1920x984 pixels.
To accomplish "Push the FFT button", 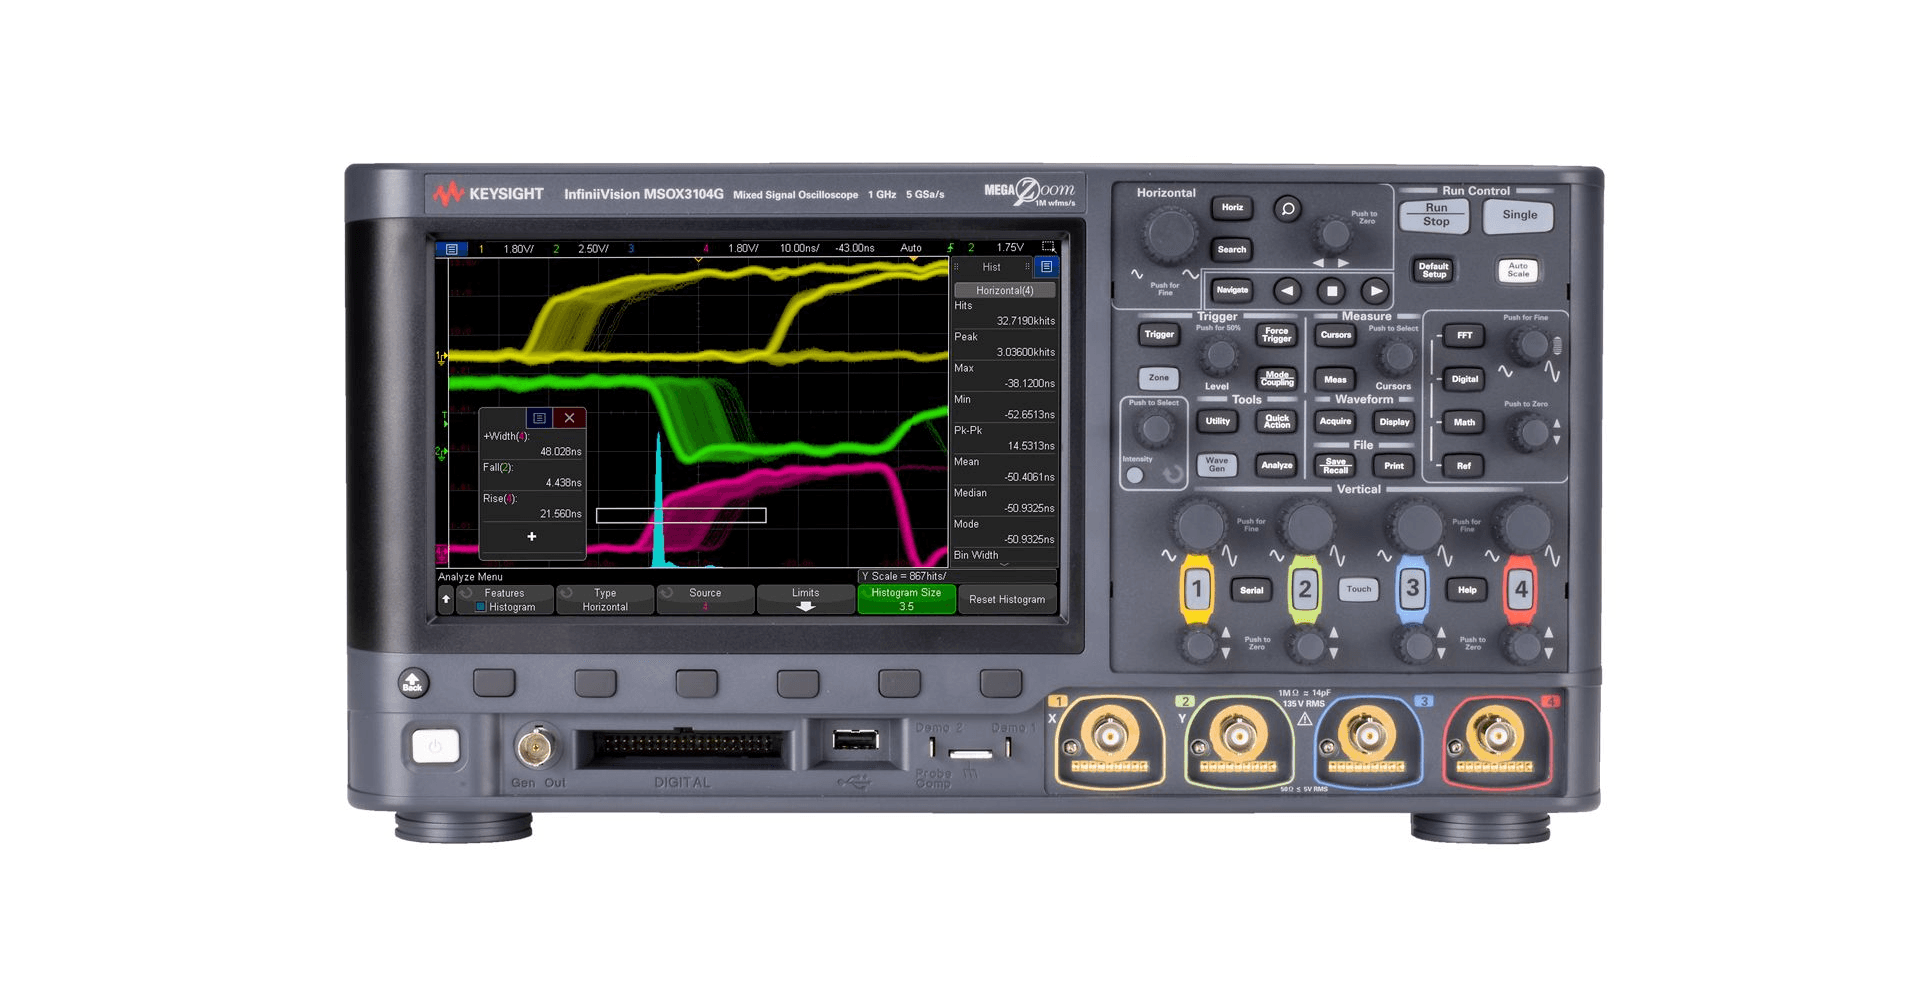I will point(1464,336).
